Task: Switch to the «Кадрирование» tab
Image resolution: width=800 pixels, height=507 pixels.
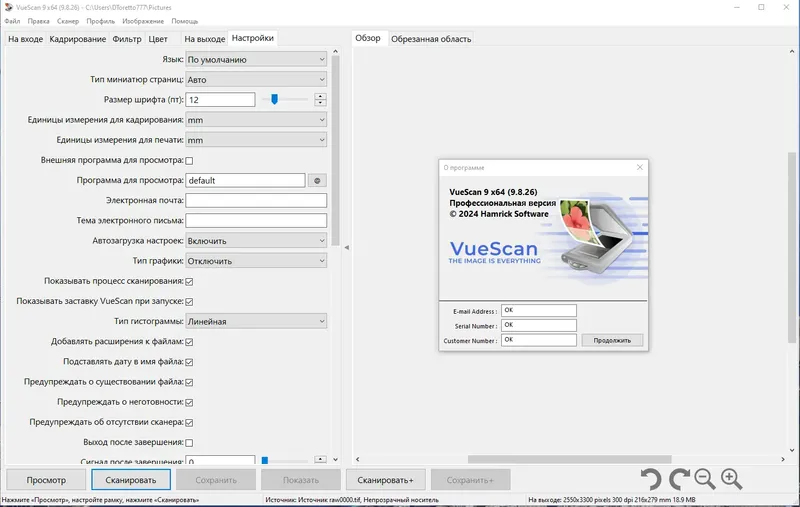Action: click(x=78, y=39)
